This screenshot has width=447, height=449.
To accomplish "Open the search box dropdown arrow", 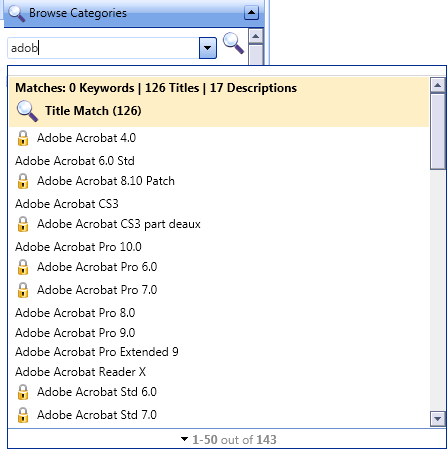I will coord(208,48).
